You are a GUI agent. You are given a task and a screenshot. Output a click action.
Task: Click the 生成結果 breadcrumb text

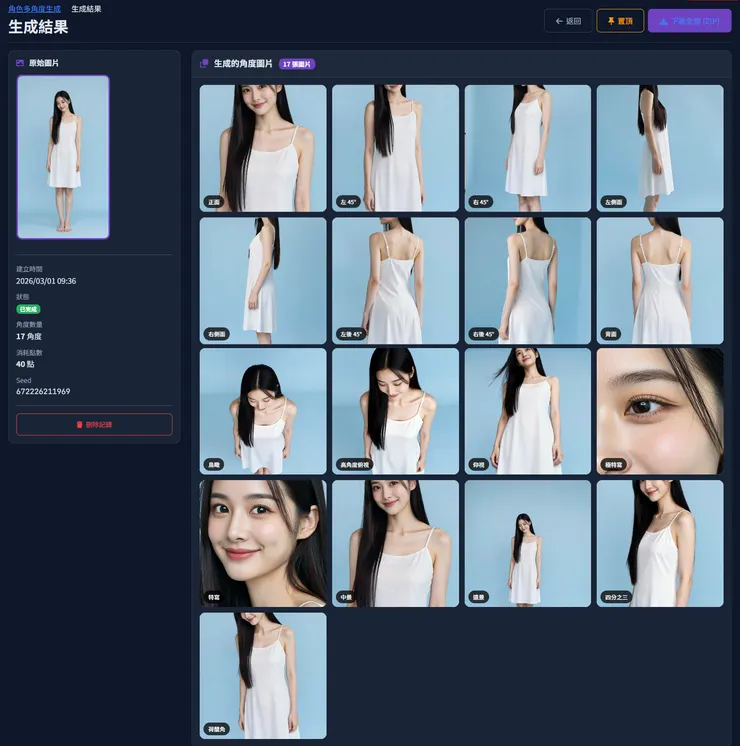tap(86, 9)
